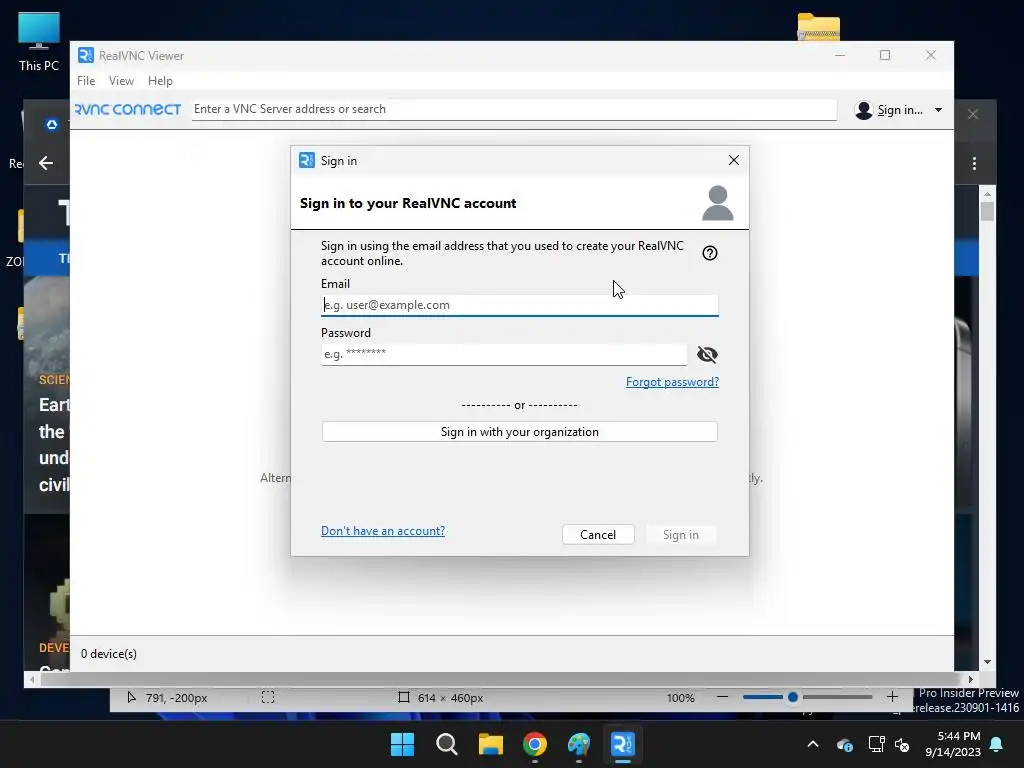
Task: Open the Help menu in RealVNC Viewer
Action: coord(160,81)
